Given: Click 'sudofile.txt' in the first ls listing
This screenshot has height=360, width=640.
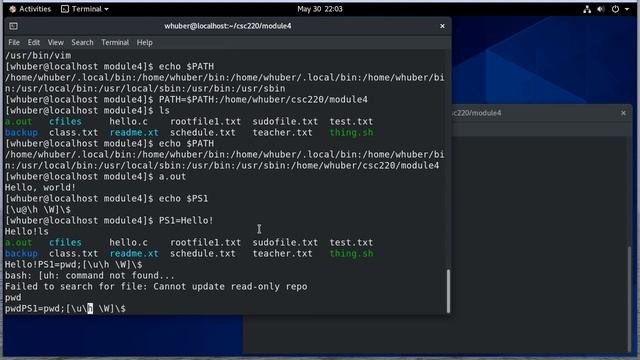Looking at the screenshot, I should (x=285, y=122).
